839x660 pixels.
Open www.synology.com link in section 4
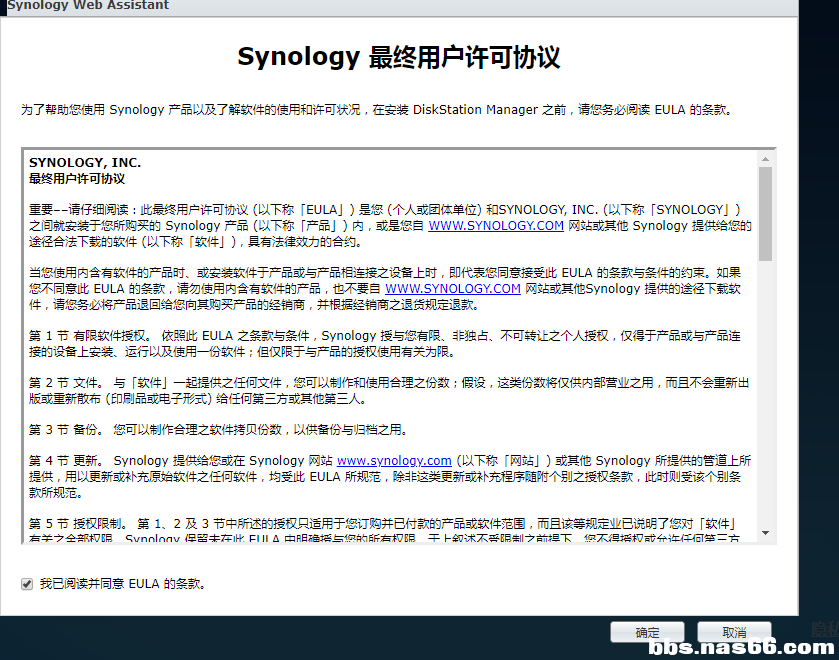point(394,461)
